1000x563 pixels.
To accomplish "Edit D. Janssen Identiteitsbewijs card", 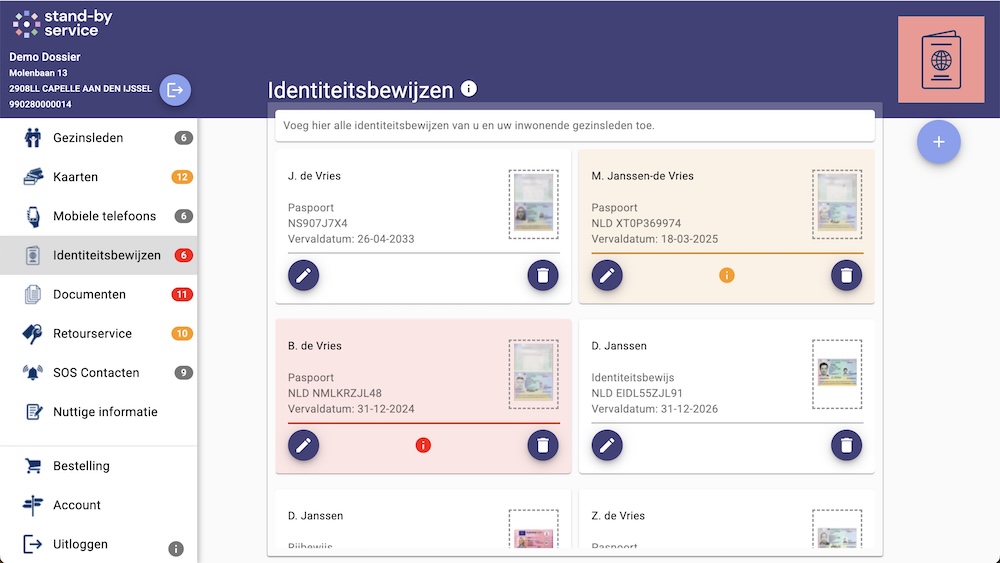I will (x=607, y=445).
